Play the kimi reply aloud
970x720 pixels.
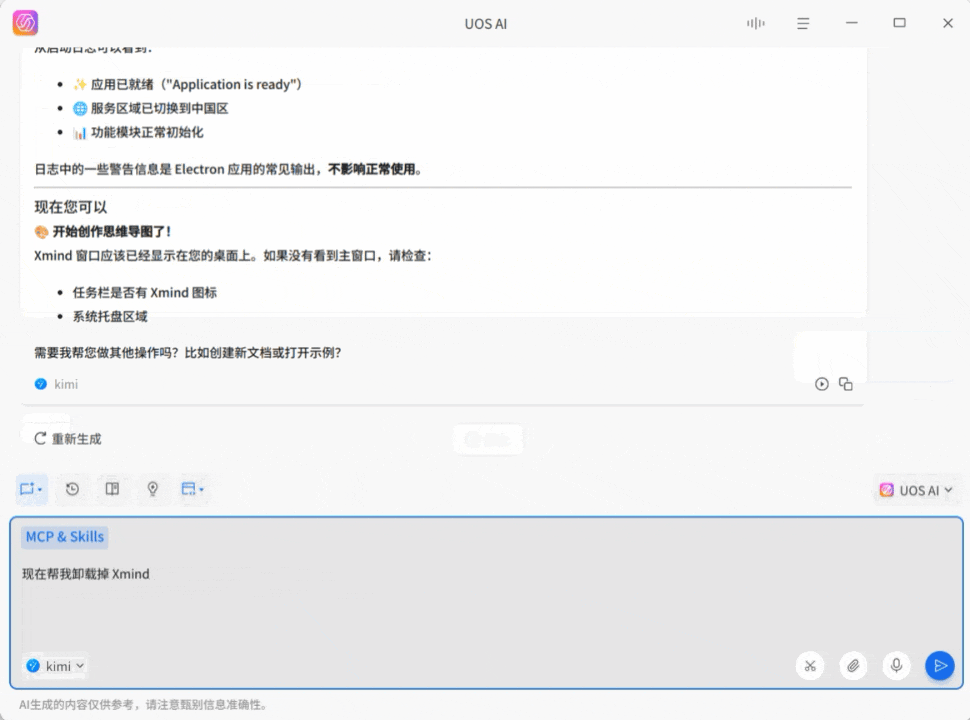point(822,384)
